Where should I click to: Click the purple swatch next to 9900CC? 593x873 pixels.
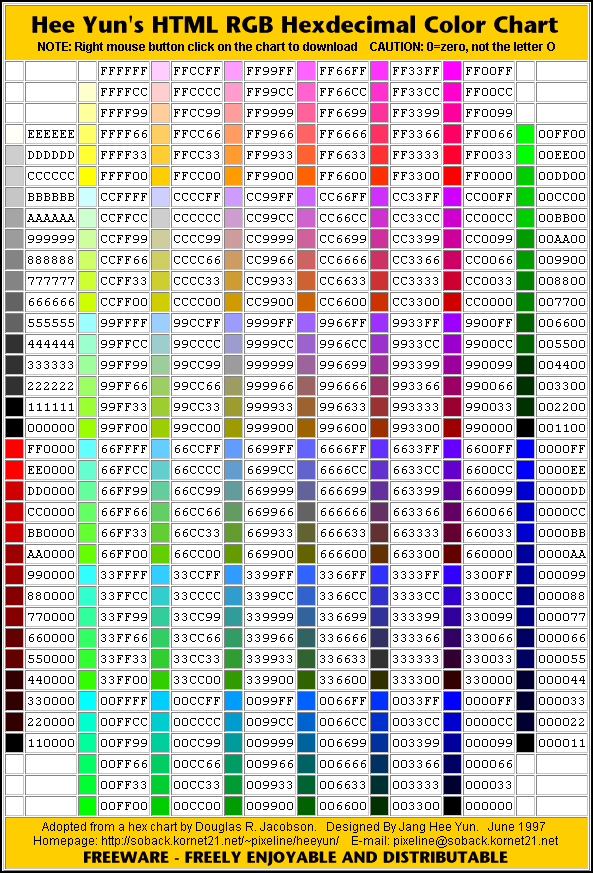tap(452, 344)
